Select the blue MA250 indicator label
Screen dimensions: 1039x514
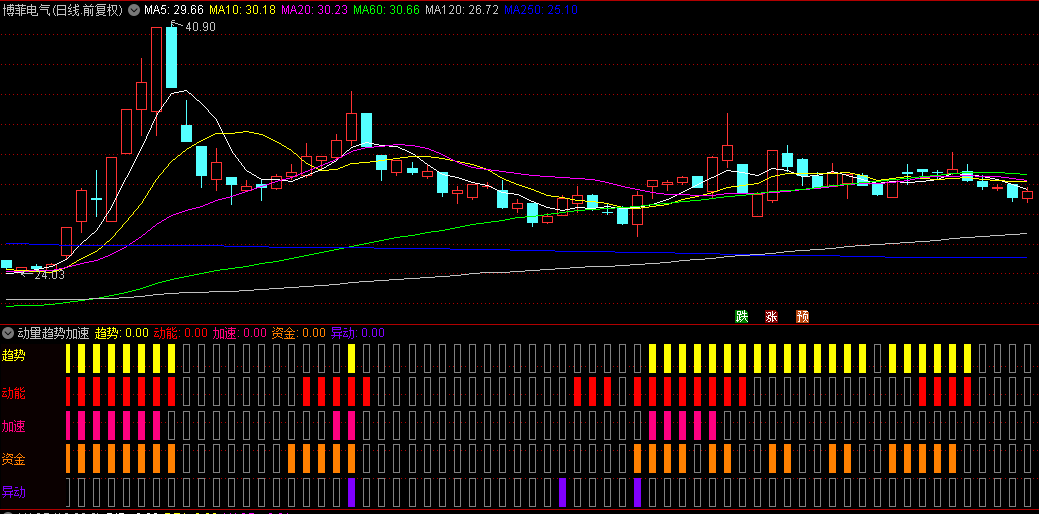[x=541, y=9]
